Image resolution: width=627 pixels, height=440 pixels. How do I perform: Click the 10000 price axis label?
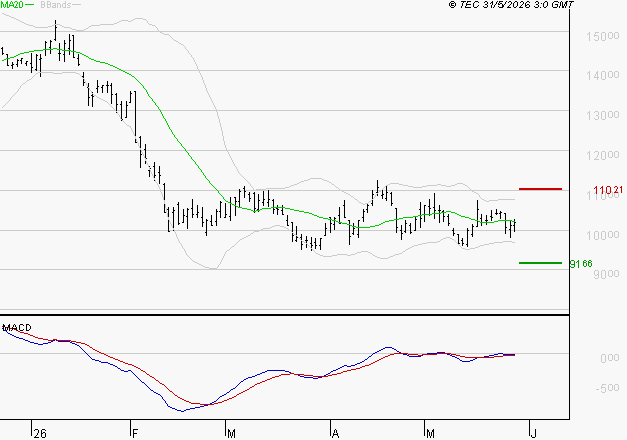603,235
